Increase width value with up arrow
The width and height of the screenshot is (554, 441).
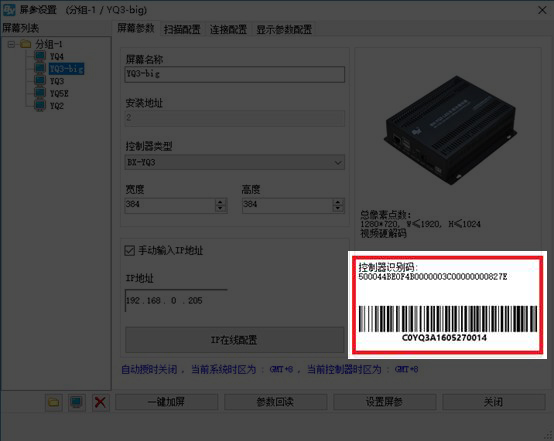pos(220,202)
